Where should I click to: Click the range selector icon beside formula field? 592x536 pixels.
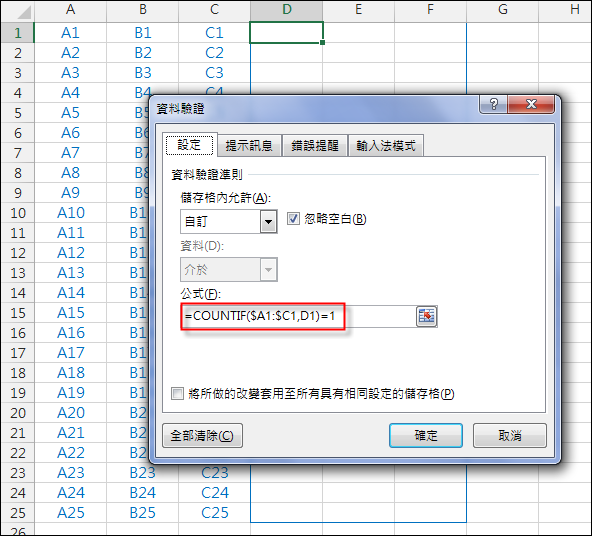click(x=427, y=316)
